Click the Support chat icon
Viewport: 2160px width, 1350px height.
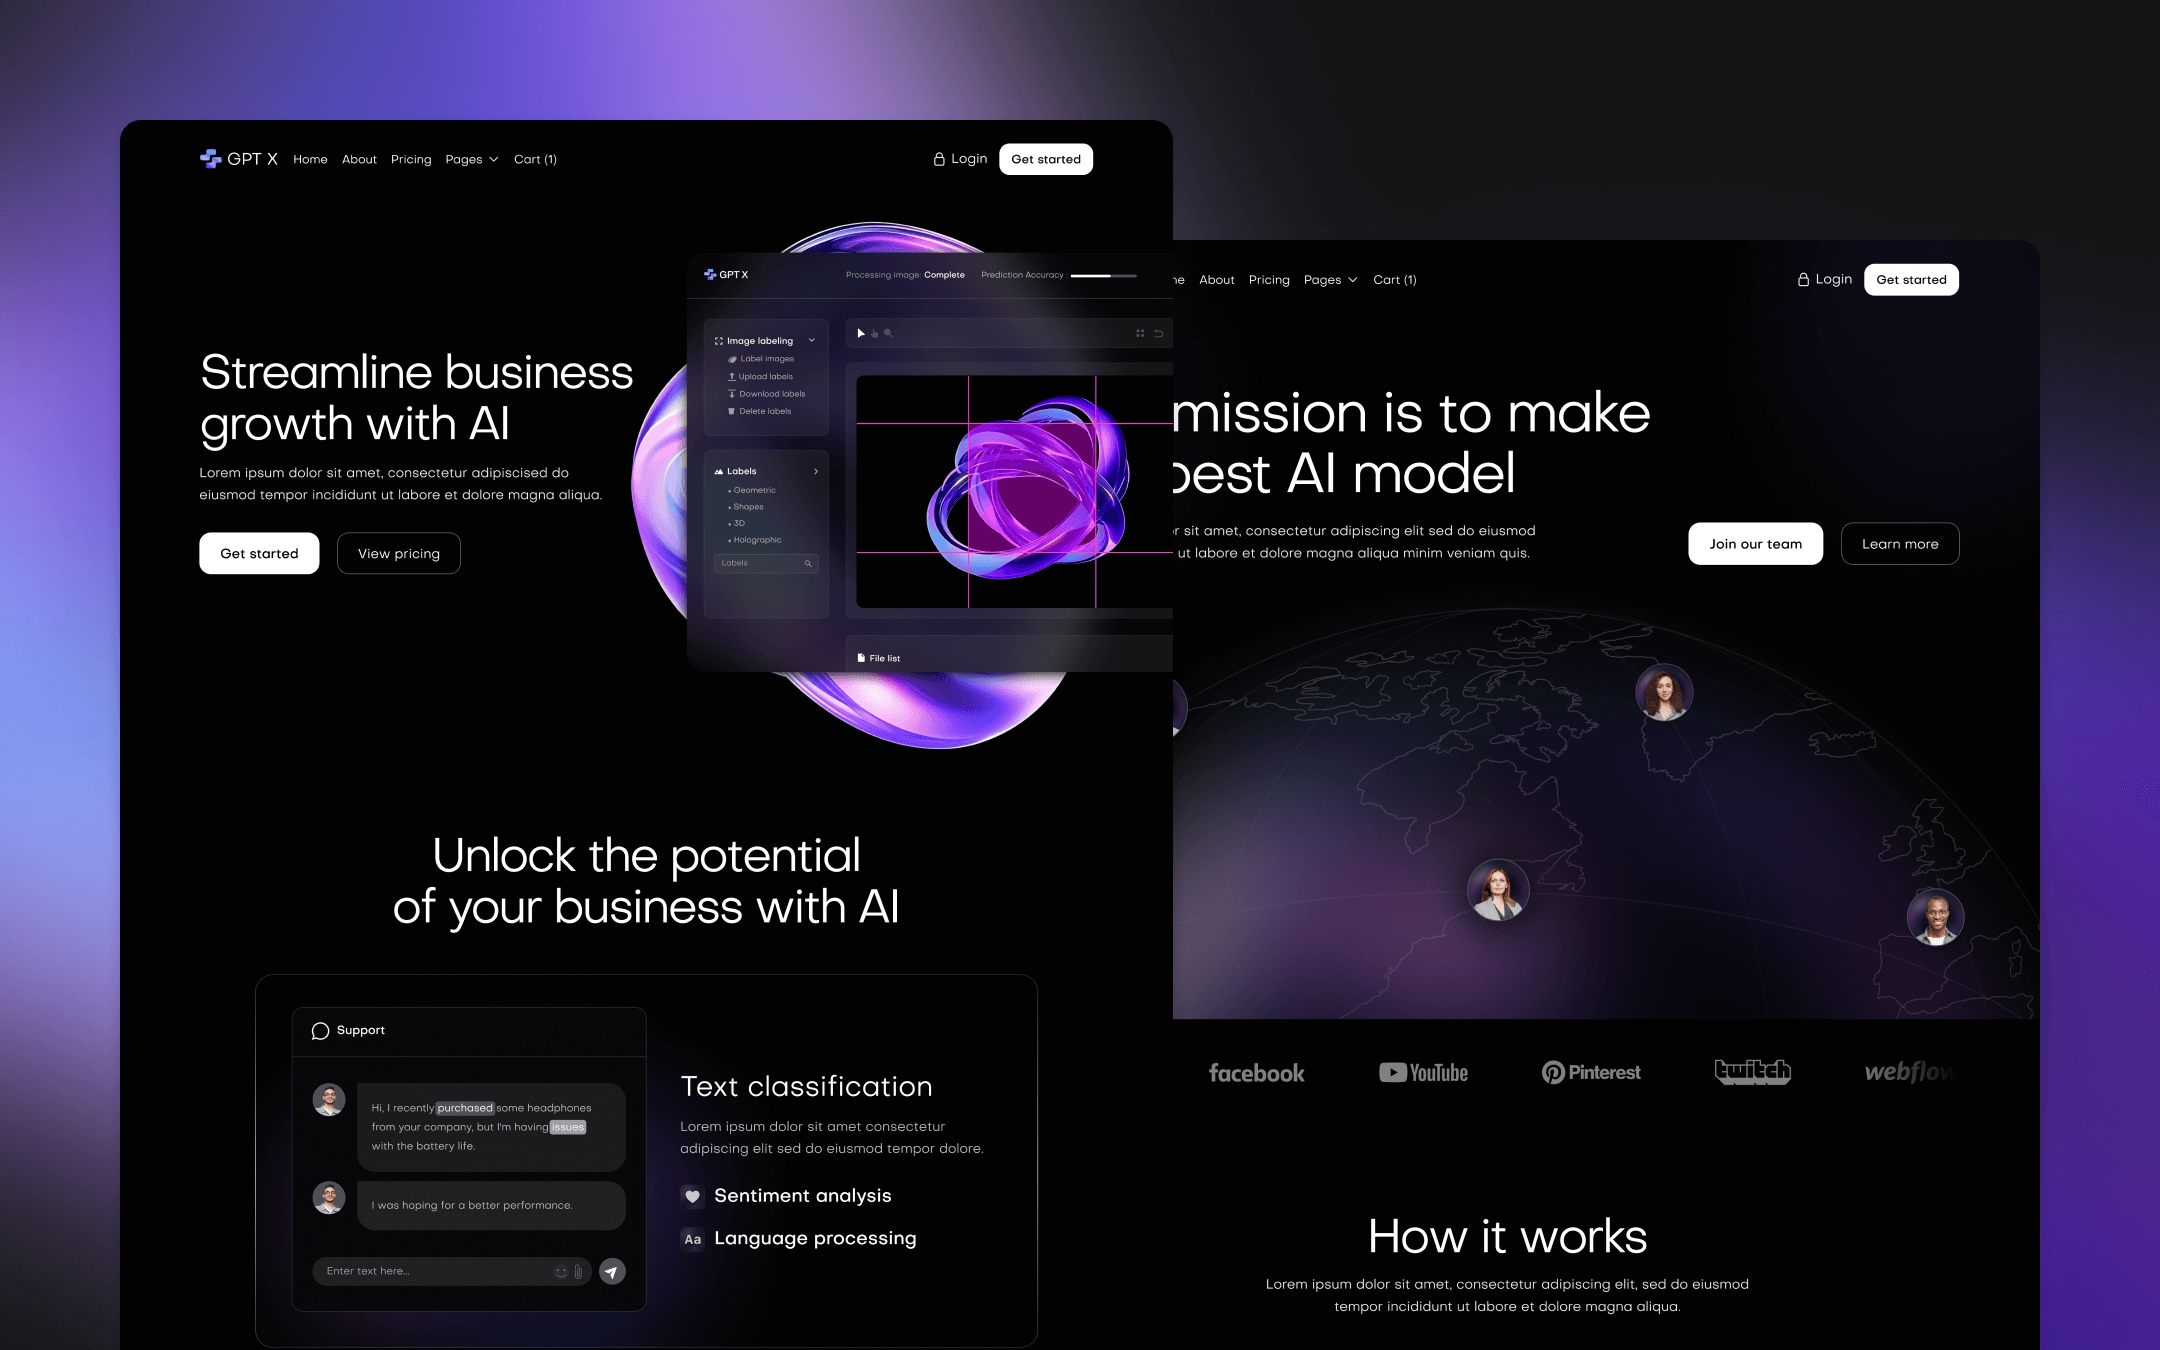320,1028
